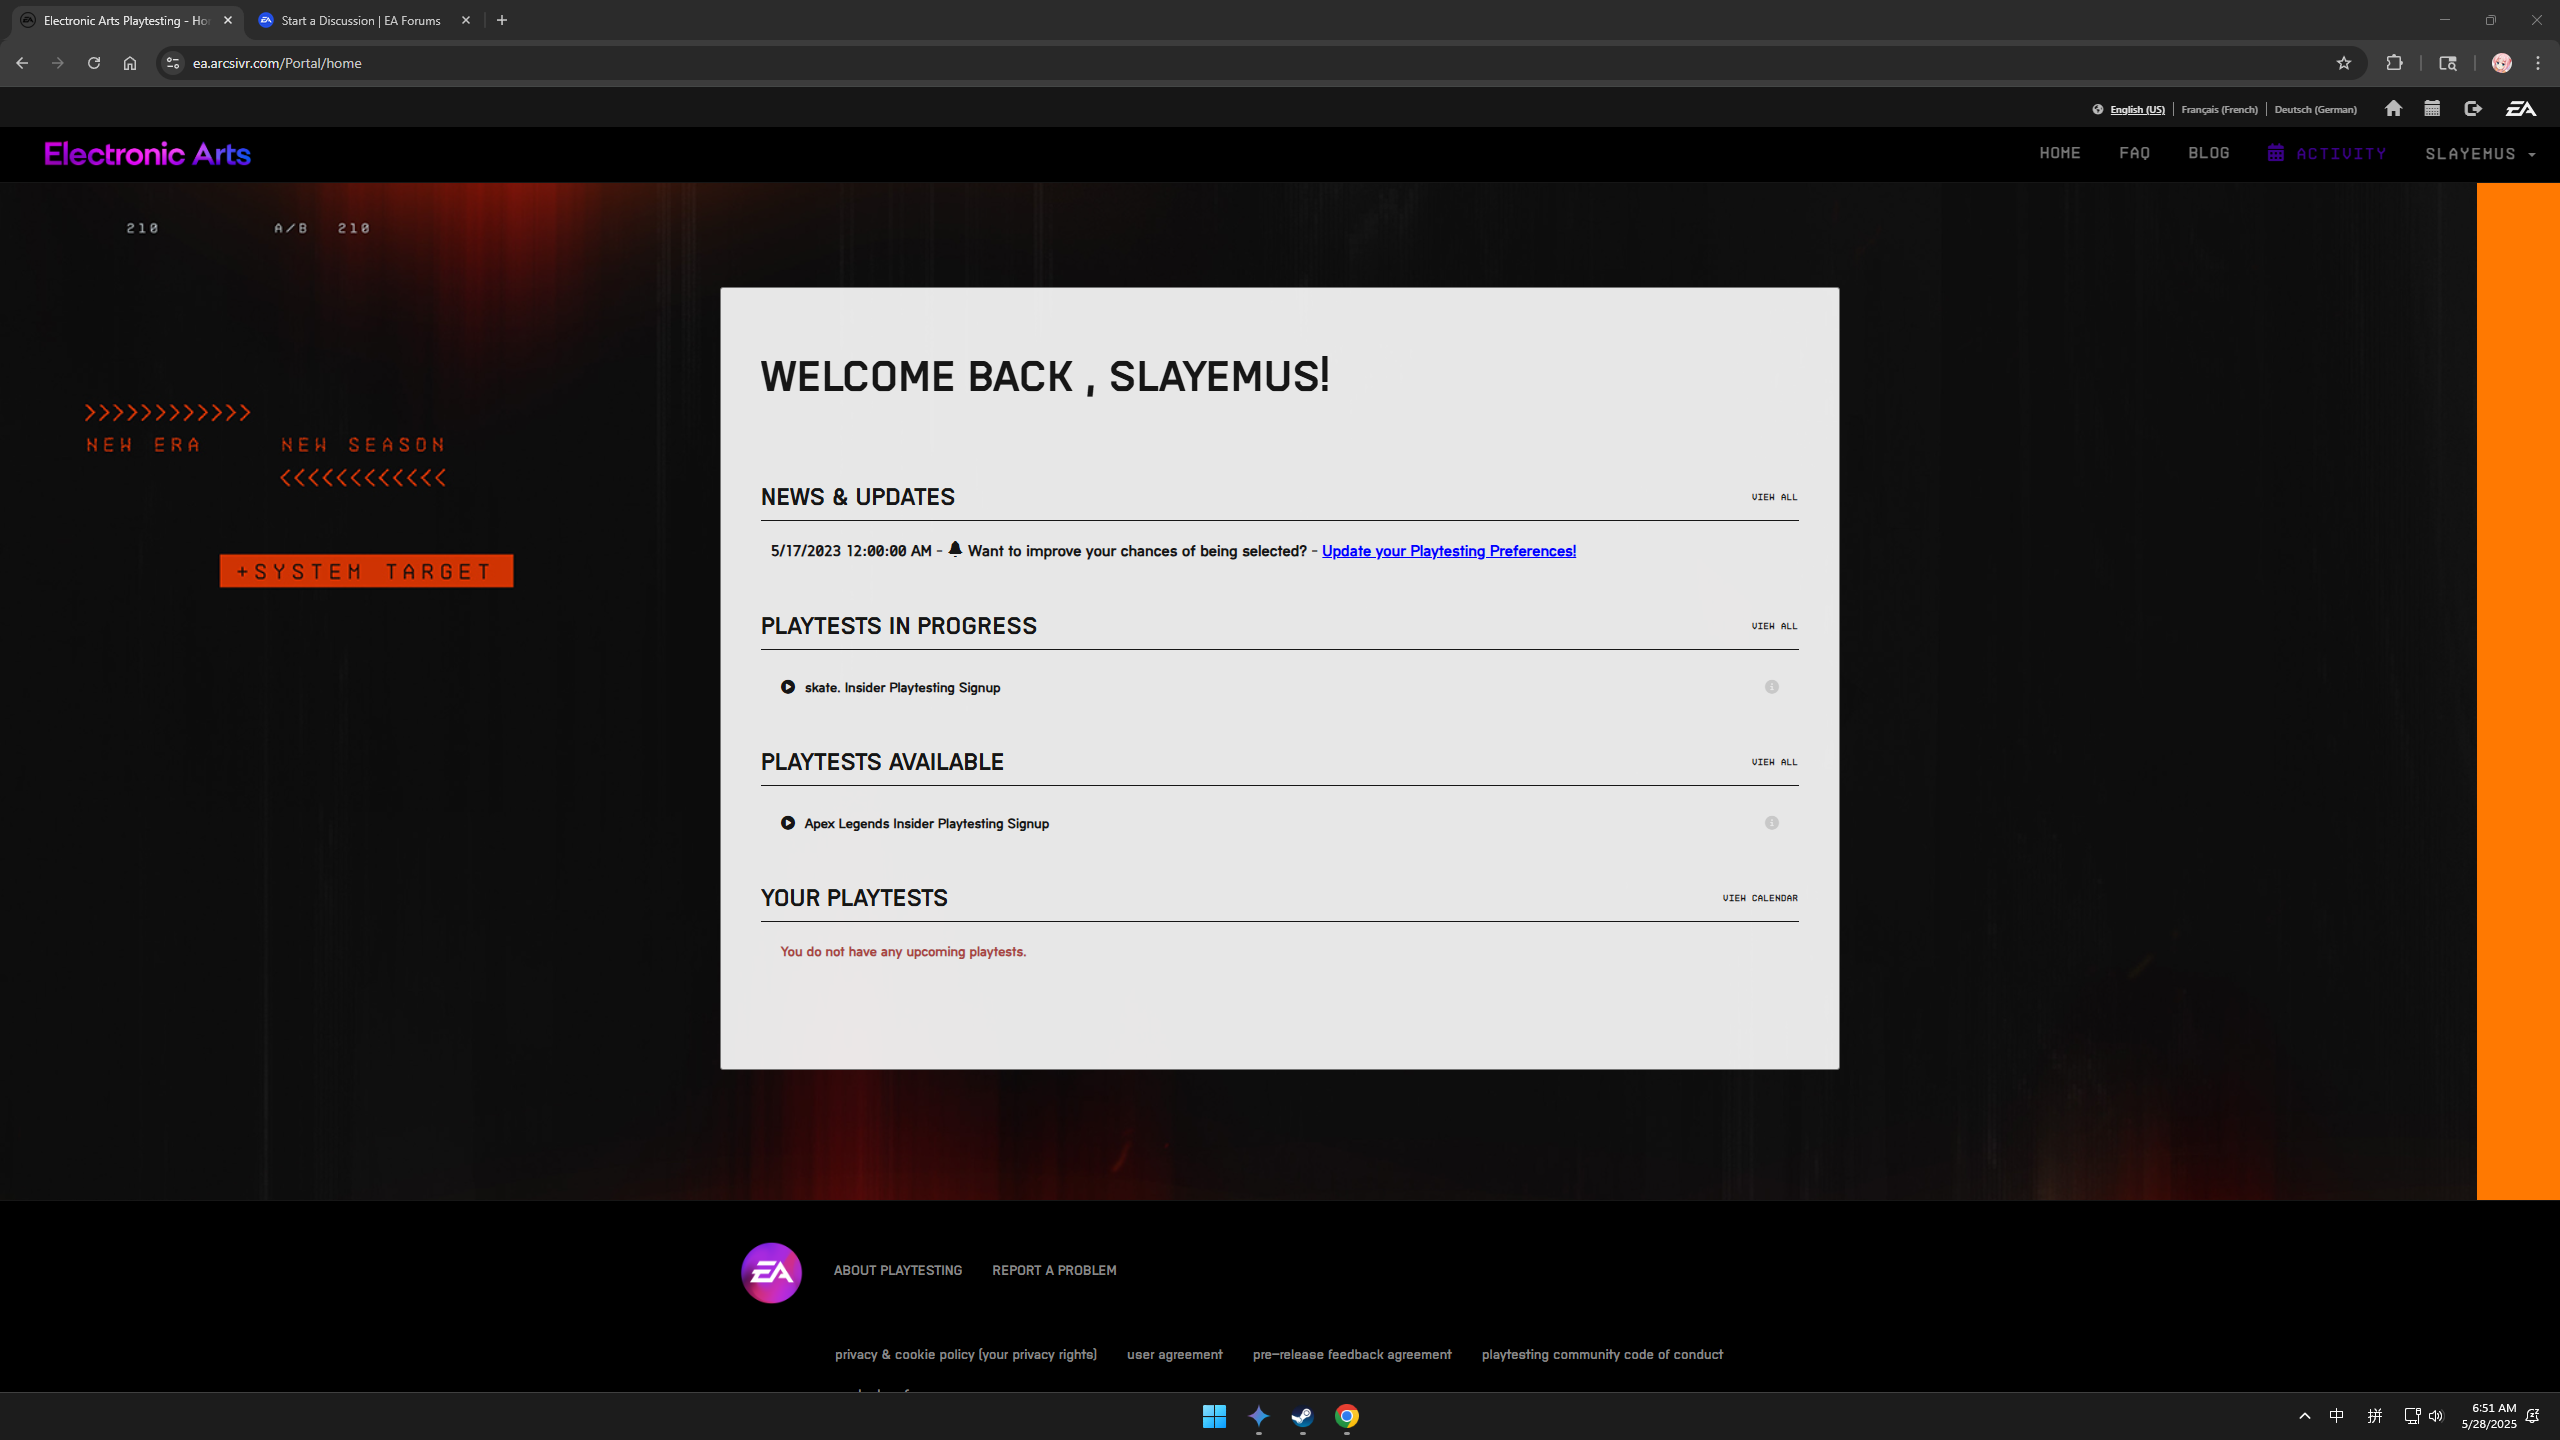Close the Electronic Arts Playtesting tab
This screenshot has width=2560, height=1440.
[x=228, y=20]
